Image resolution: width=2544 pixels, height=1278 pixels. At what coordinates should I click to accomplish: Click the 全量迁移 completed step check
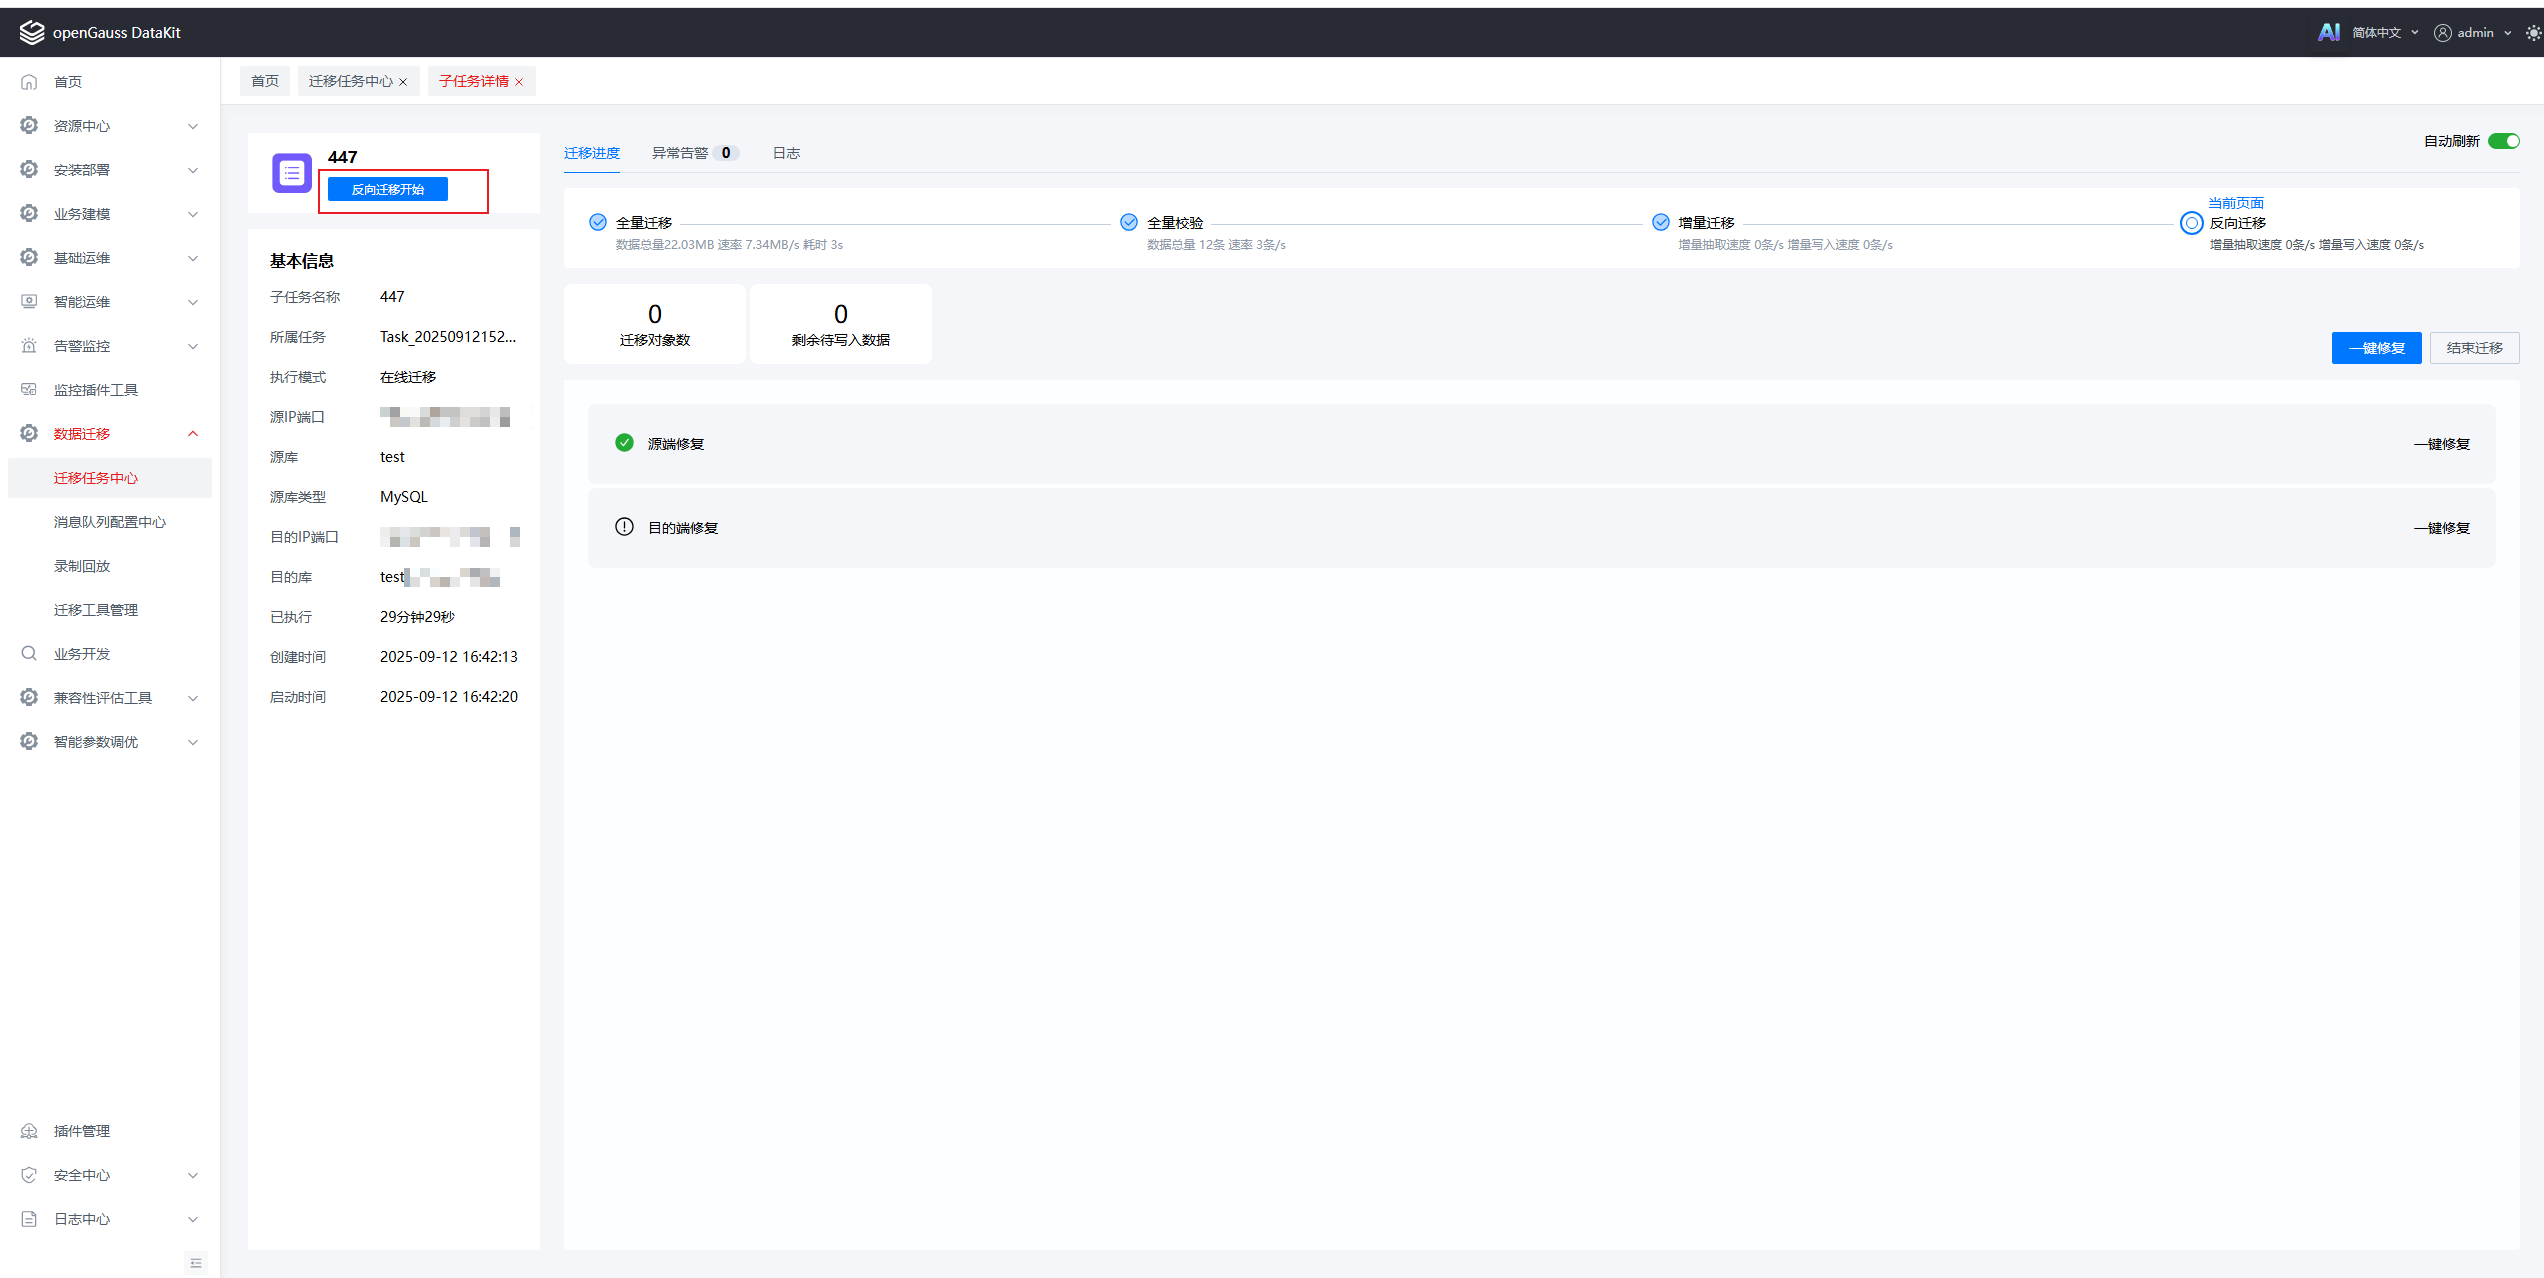click(x=598, y=222)
